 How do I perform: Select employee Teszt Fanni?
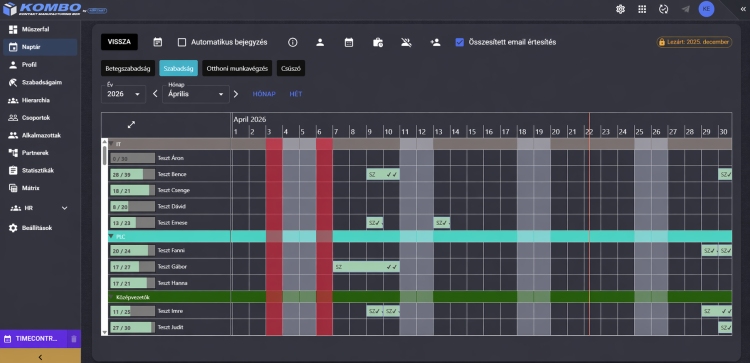click(171, 251)
